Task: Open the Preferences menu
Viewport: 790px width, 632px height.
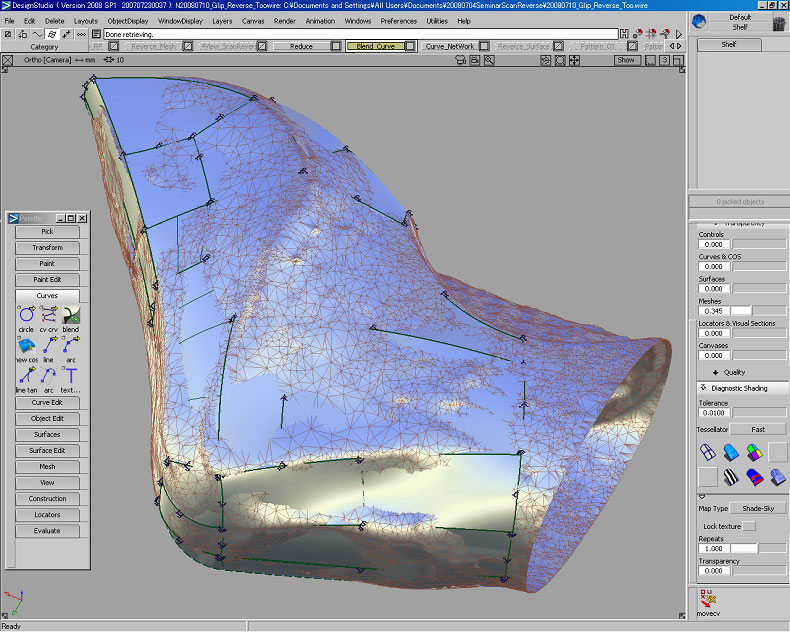Action: pos(398,20)
